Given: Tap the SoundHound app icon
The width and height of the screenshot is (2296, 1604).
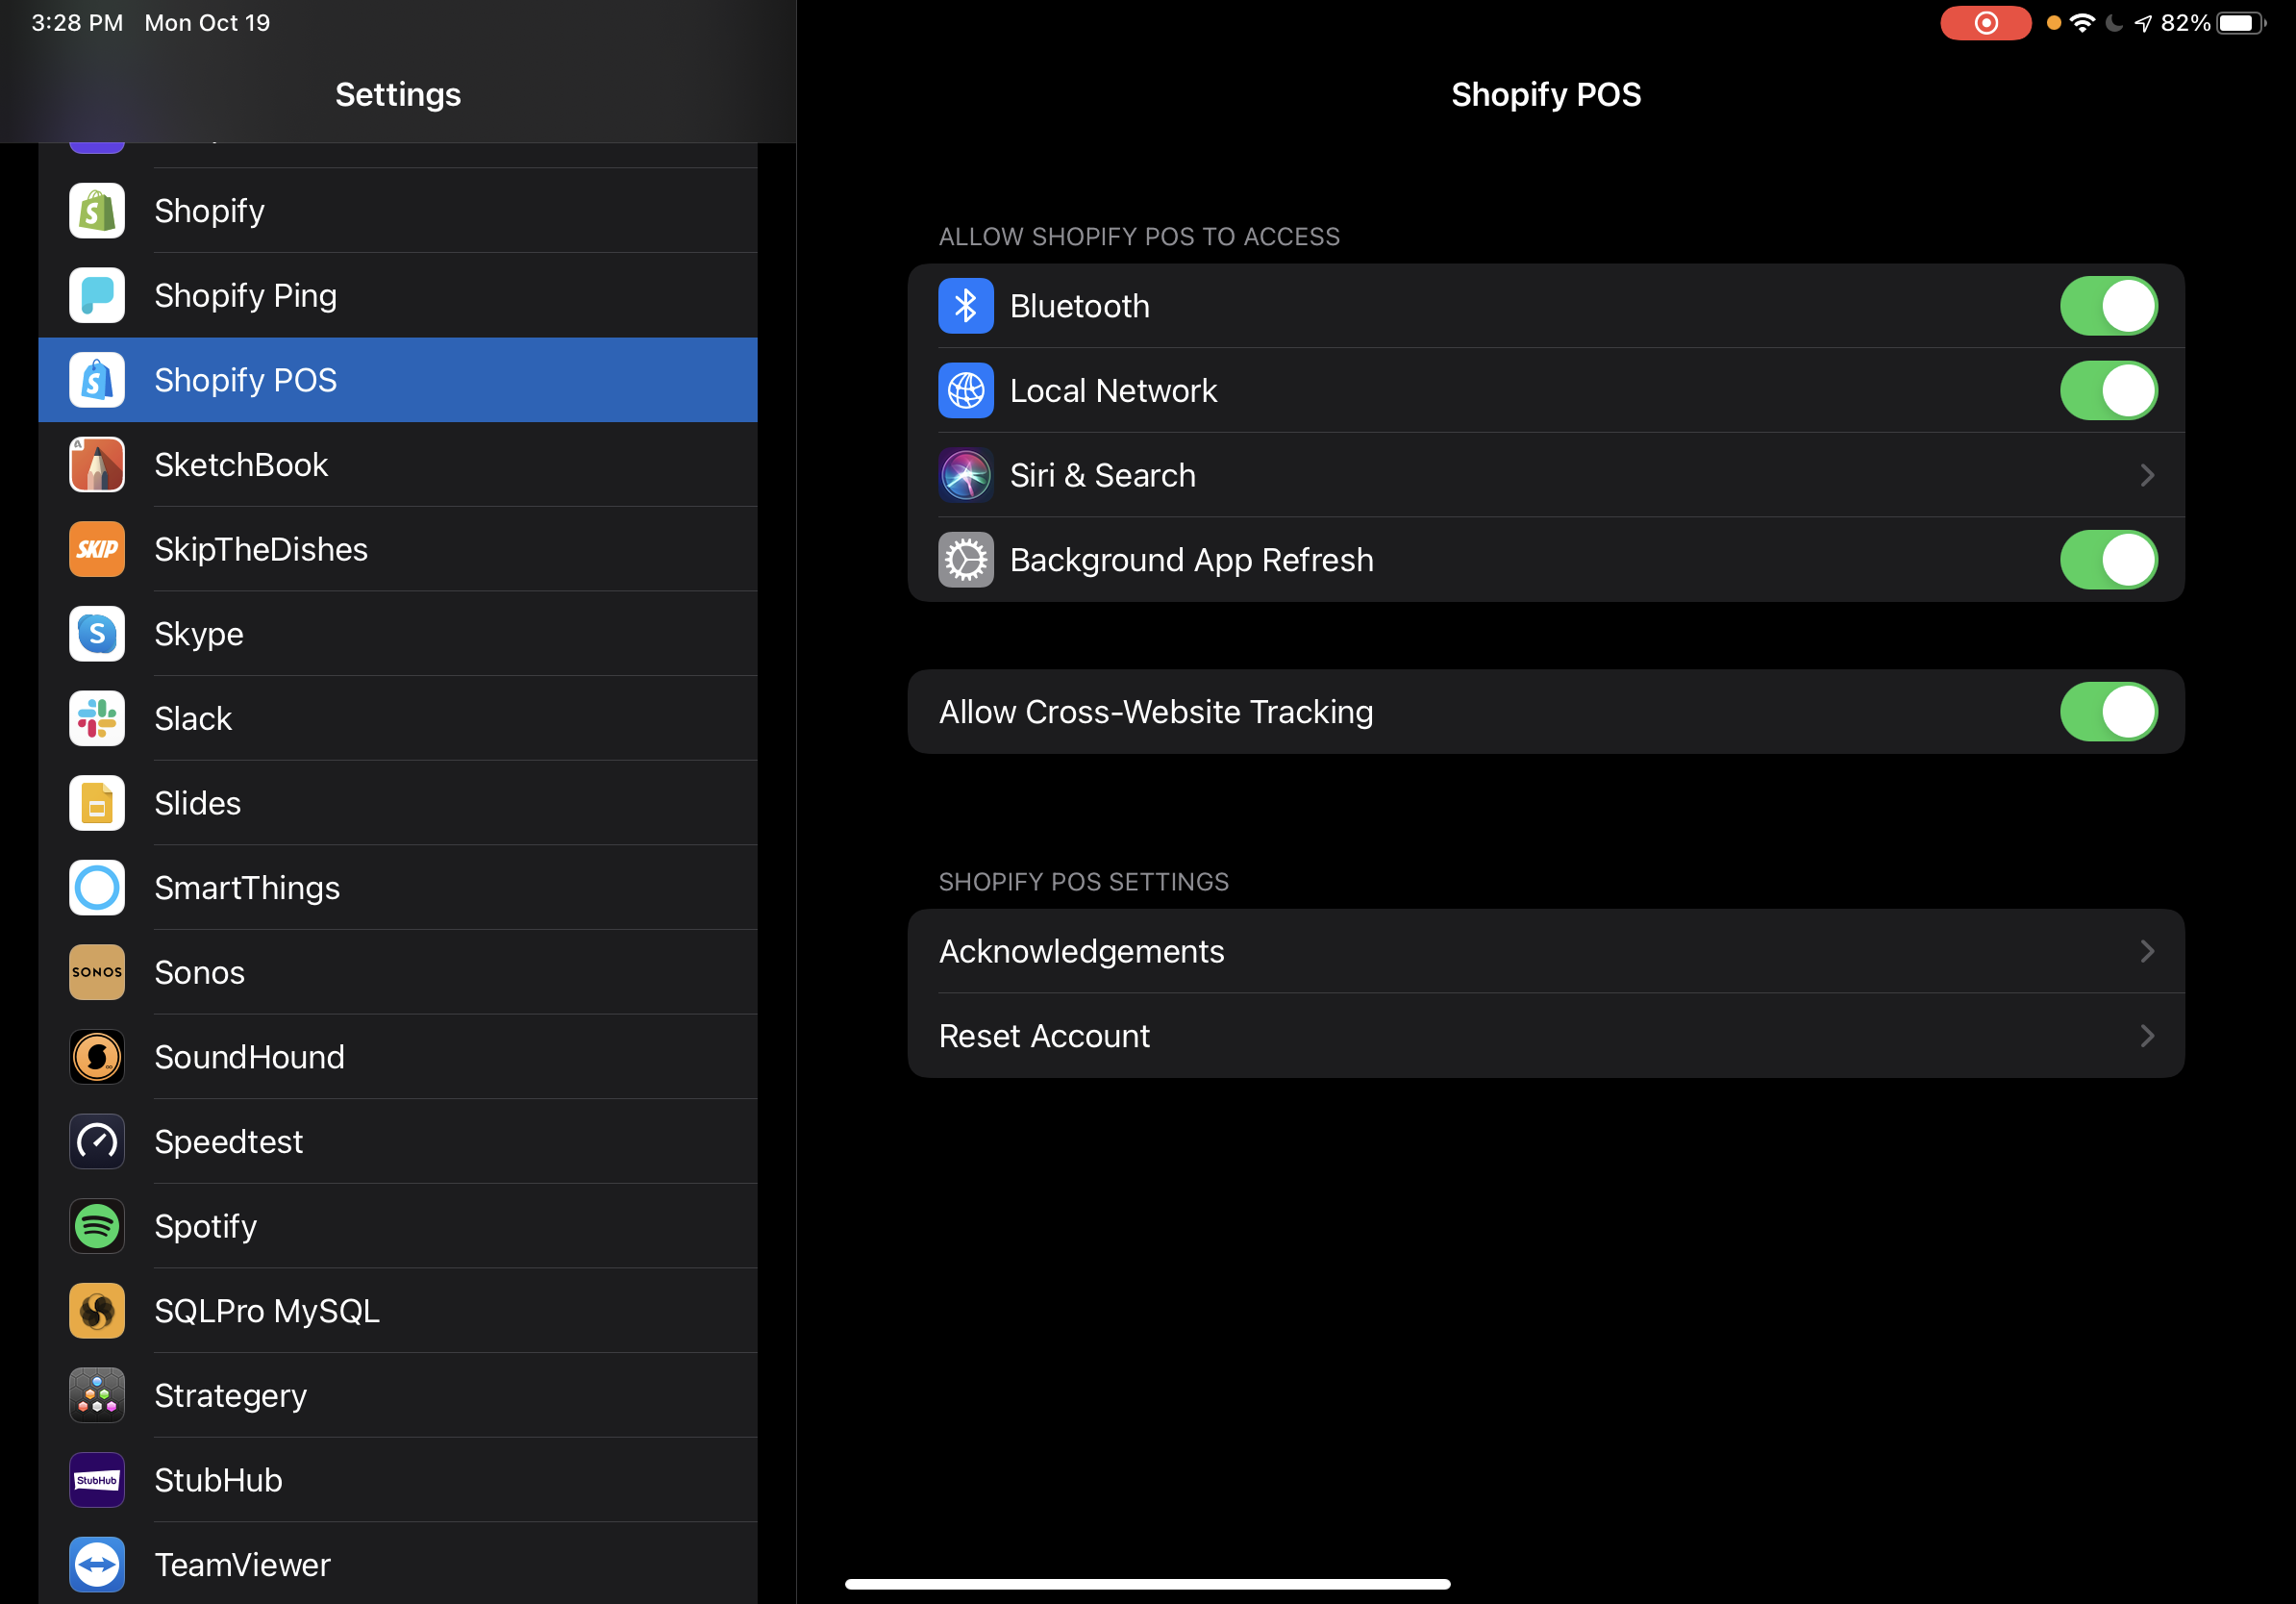Looking at the screenshot, I should [x=97, y=1057].
